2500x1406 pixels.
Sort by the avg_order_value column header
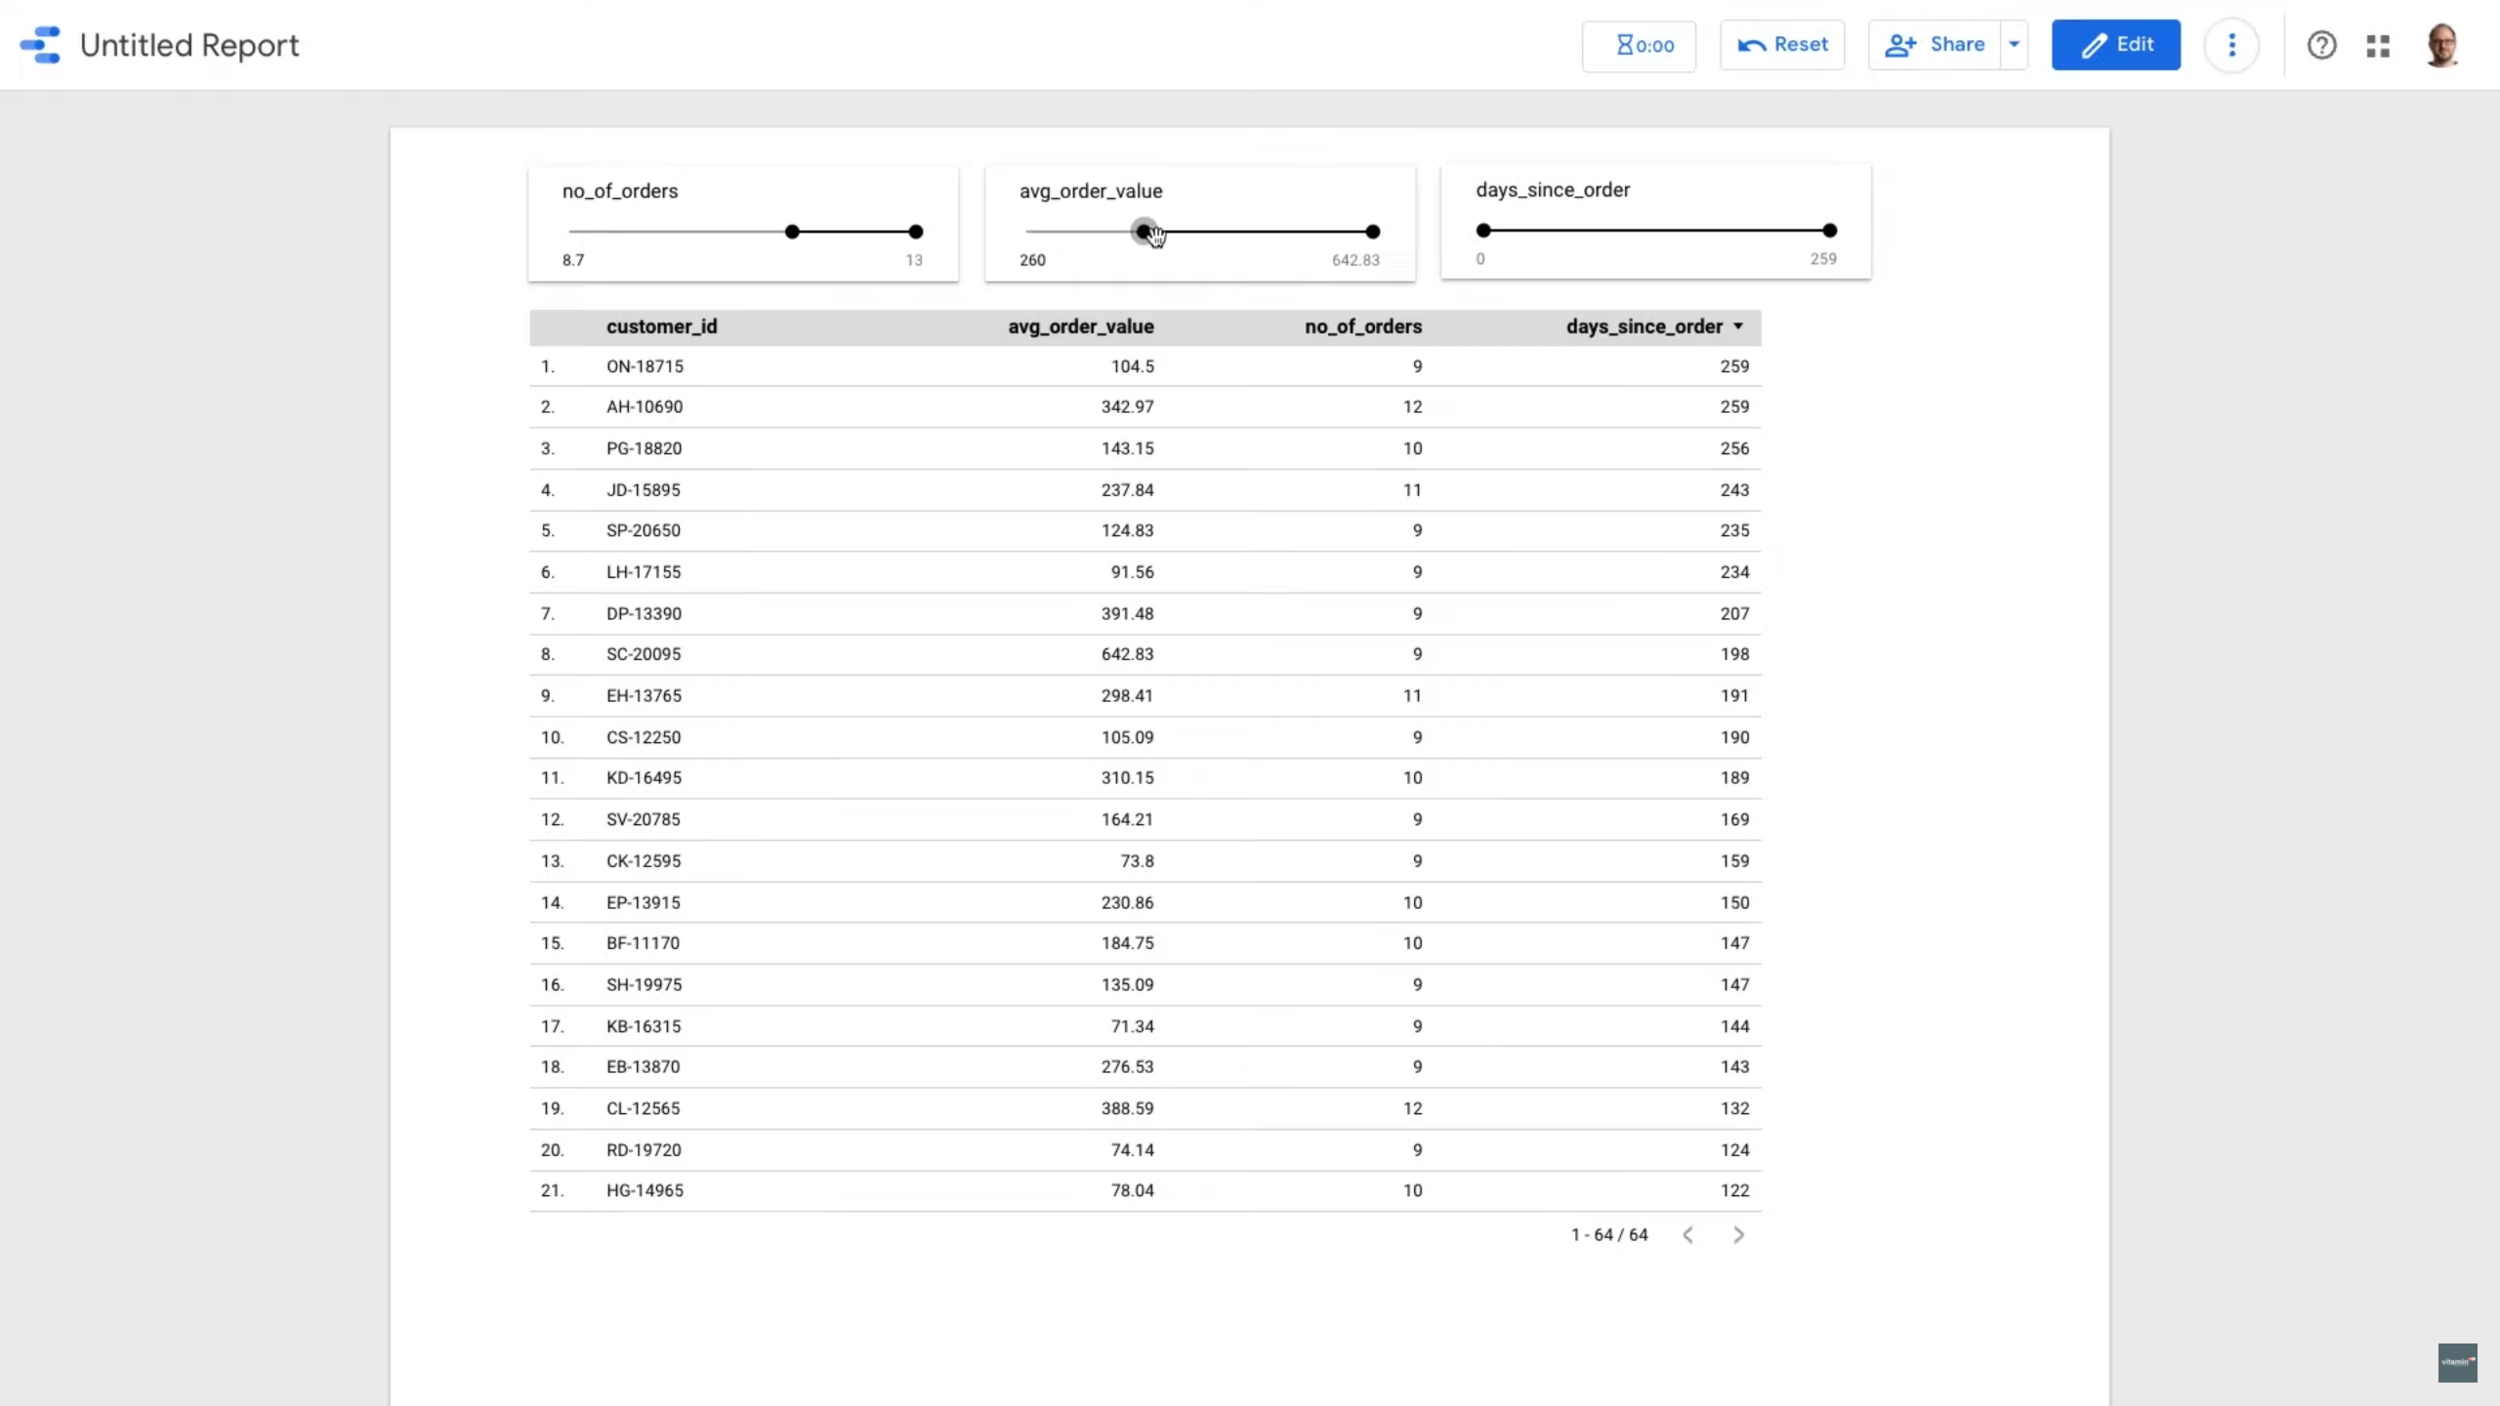[1080, 327]
